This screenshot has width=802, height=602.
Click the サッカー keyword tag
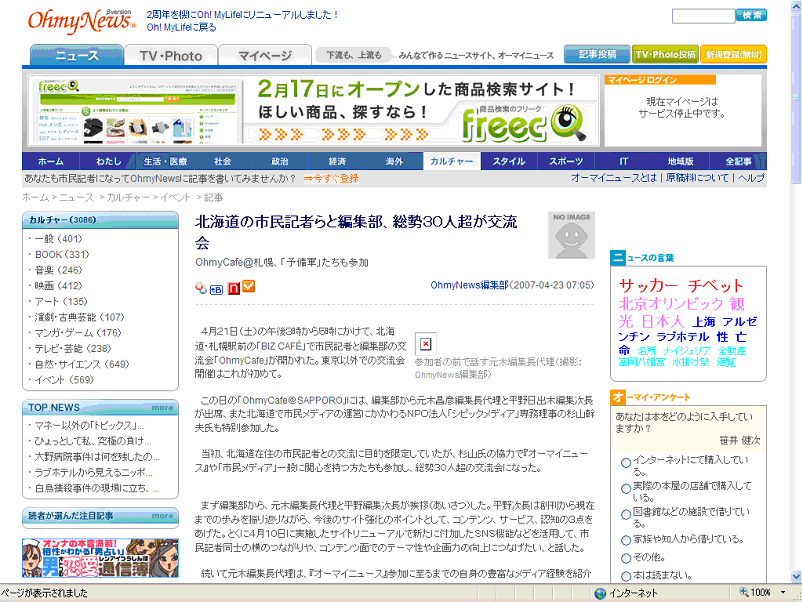click(648, 285)
